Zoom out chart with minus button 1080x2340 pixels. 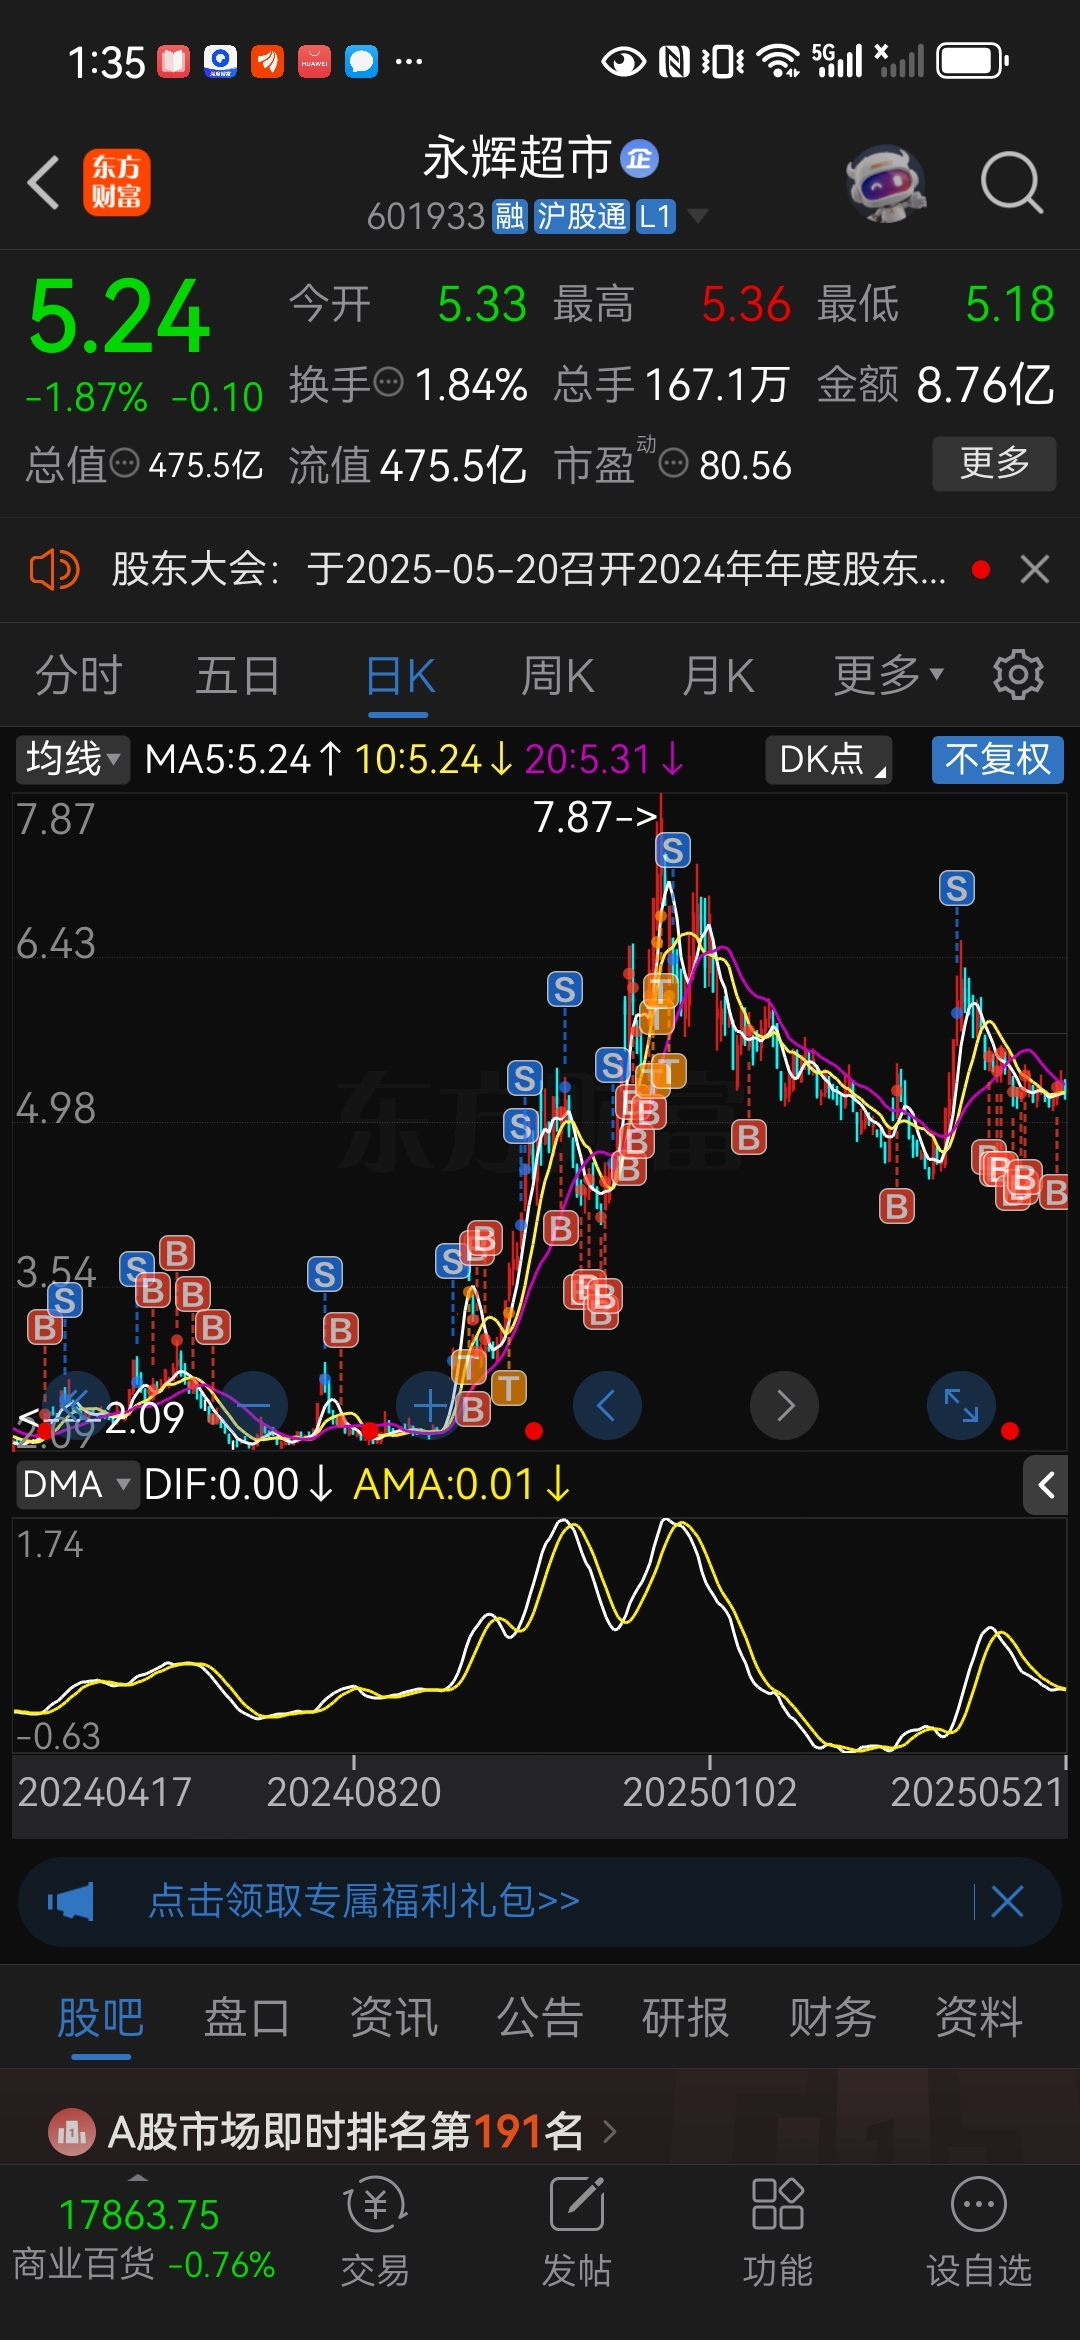click(254, 1406)
